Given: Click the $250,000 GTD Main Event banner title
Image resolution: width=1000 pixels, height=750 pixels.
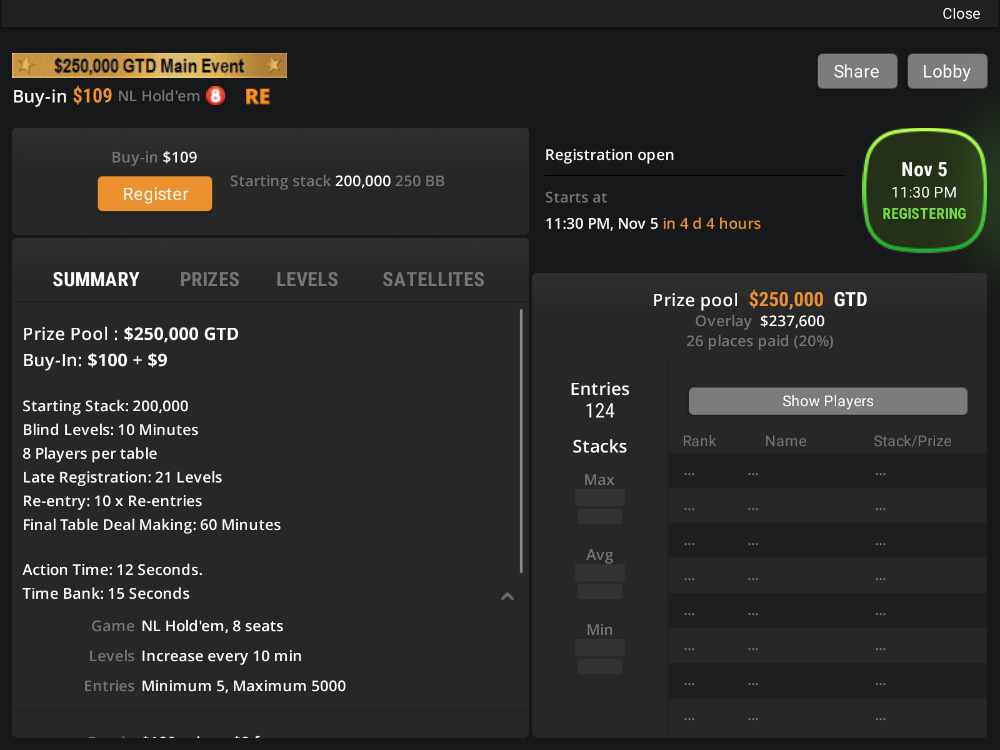Looking at the screenshot, I should (x=149, y=66).
